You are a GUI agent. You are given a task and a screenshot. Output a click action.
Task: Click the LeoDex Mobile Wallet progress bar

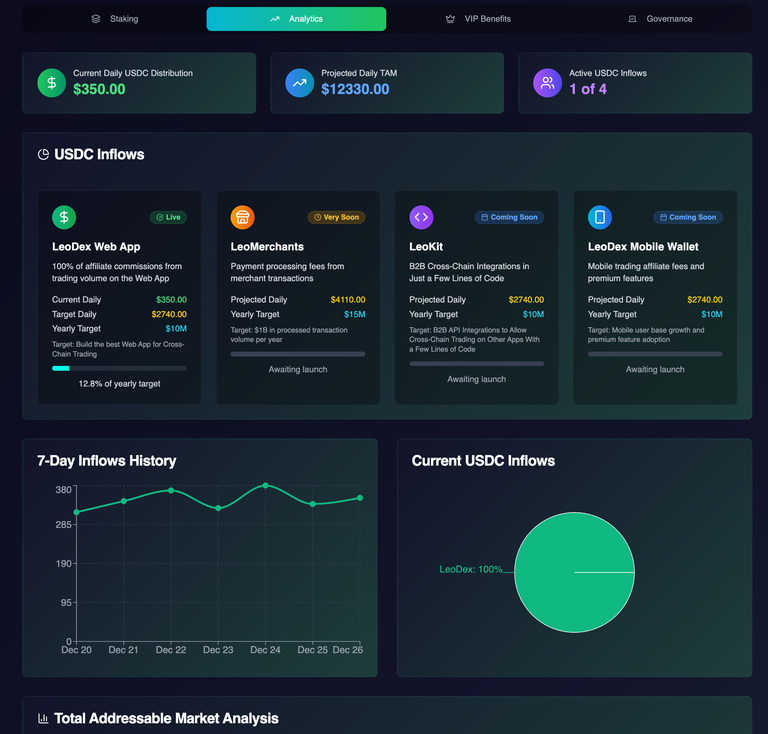click(655, 354)
